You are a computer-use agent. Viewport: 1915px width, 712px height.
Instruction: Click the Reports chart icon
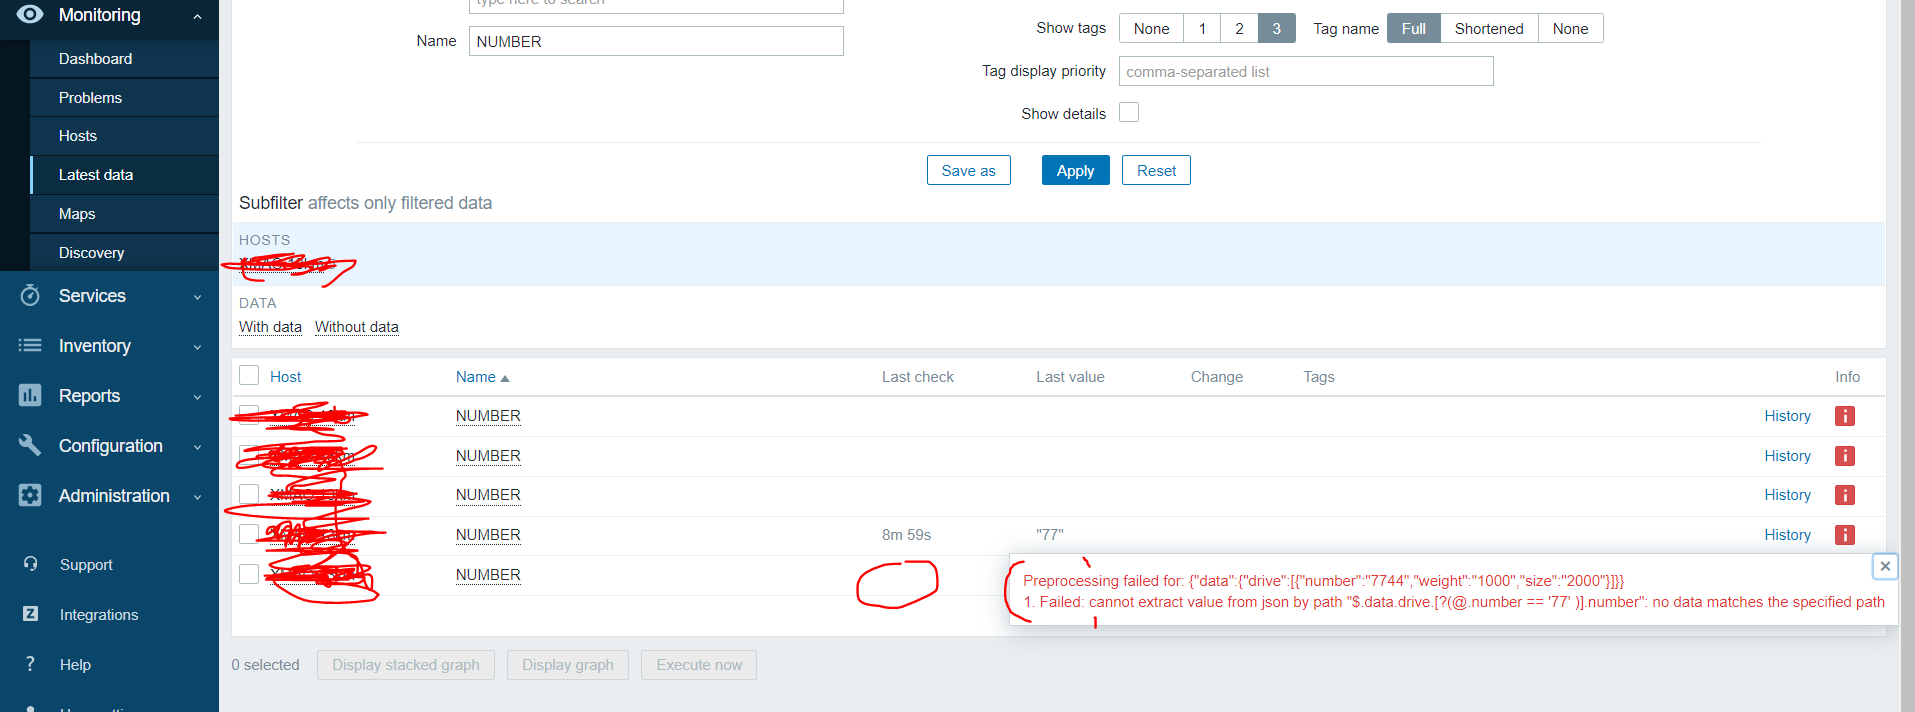click(x=30, y=395)
